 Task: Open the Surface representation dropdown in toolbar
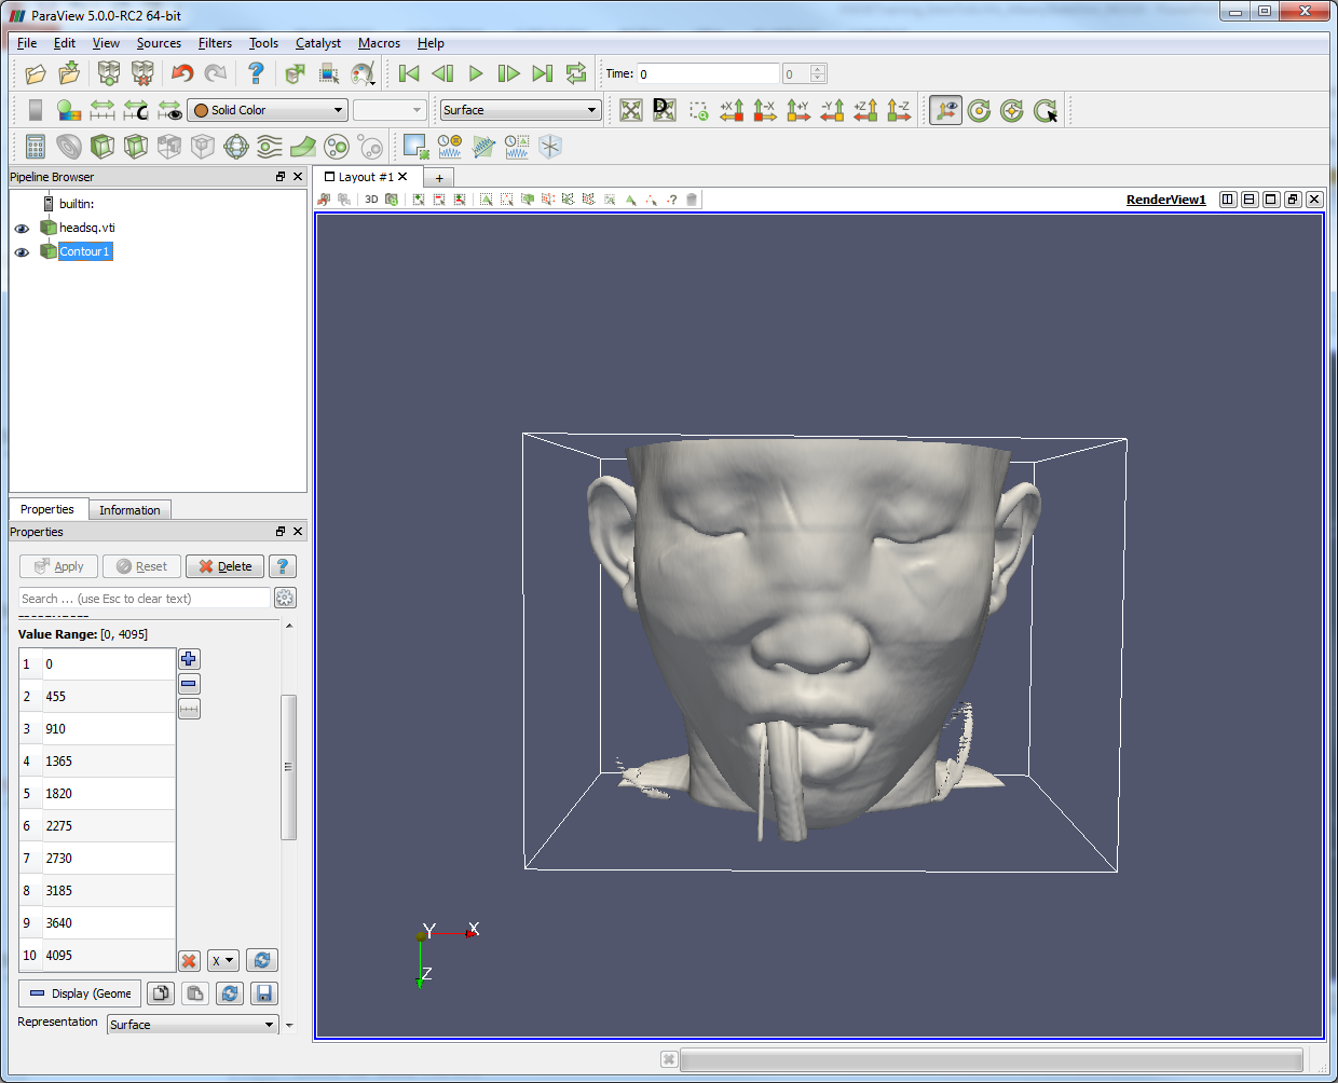click(x=520, y=110)
